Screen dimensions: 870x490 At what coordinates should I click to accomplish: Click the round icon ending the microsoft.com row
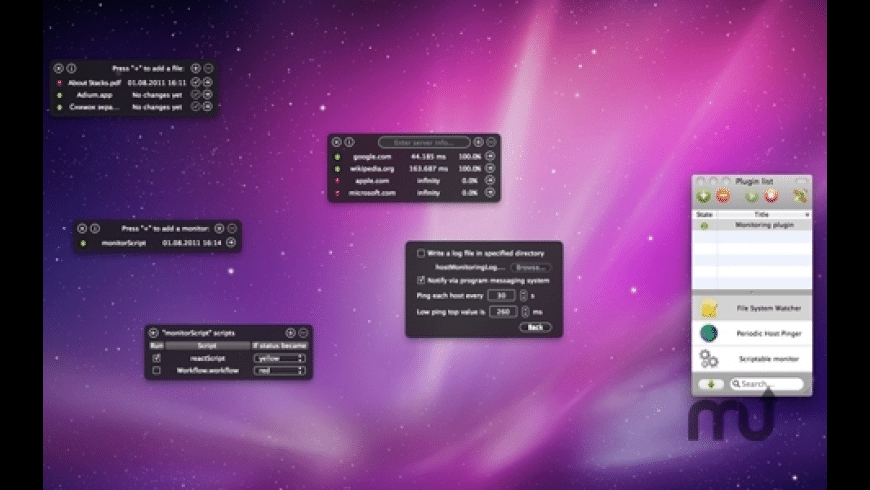click(x=490, y=193)
